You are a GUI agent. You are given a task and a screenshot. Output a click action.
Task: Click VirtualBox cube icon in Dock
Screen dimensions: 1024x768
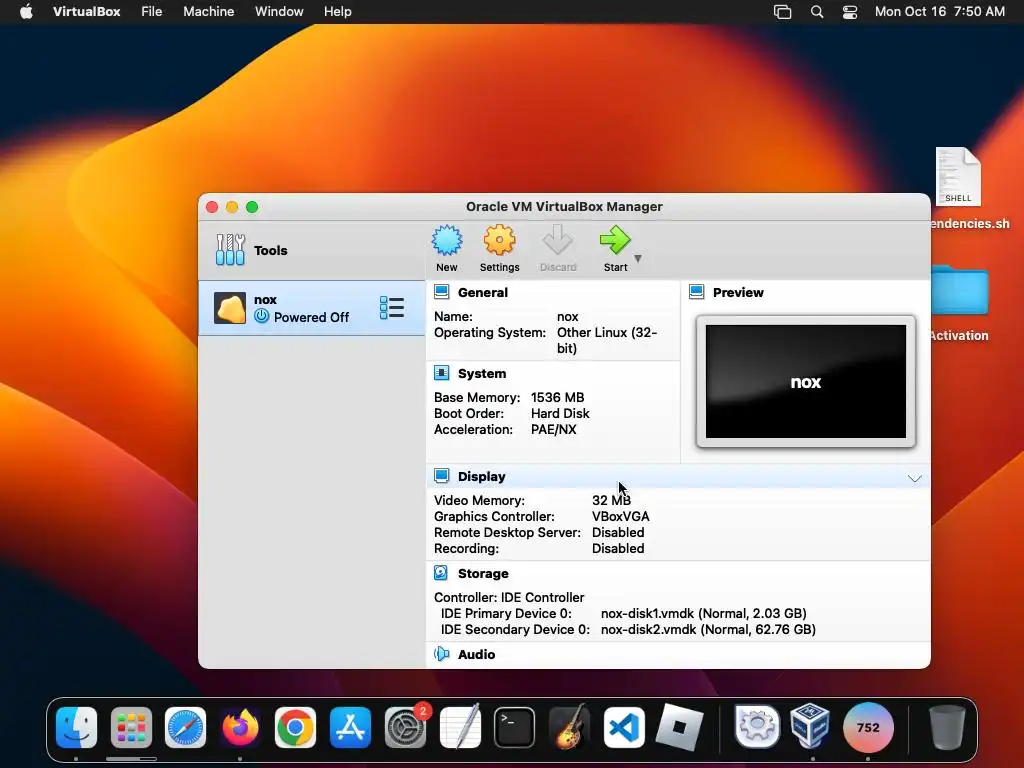[x=810, y=726]
